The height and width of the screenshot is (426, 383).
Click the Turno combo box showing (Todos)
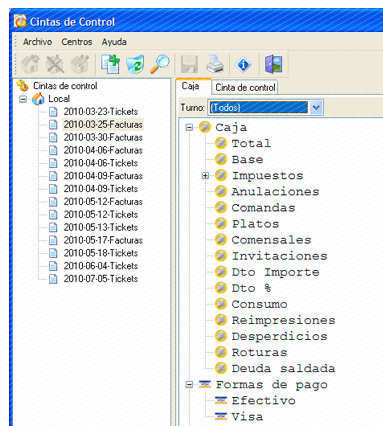(265, 108)
